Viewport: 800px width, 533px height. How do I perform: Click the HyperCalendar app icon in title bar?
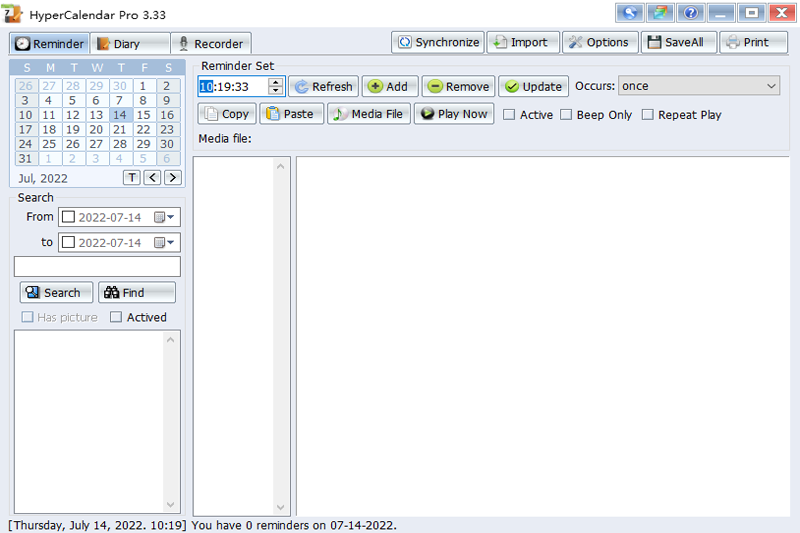(12, 14)
